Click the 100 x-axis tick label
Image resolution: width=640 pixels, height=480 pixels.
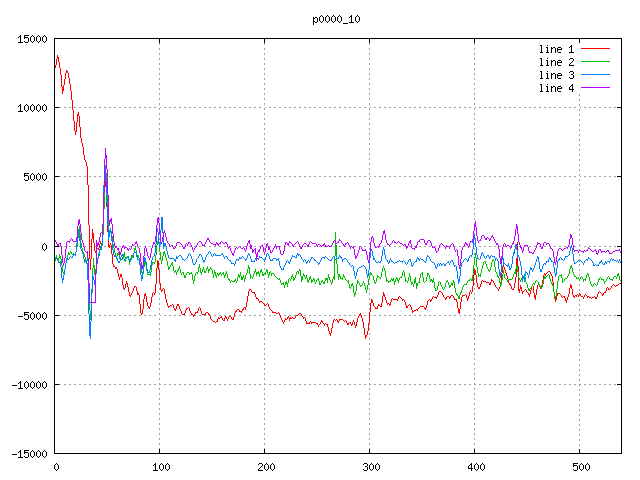click(x=160, y=467)
